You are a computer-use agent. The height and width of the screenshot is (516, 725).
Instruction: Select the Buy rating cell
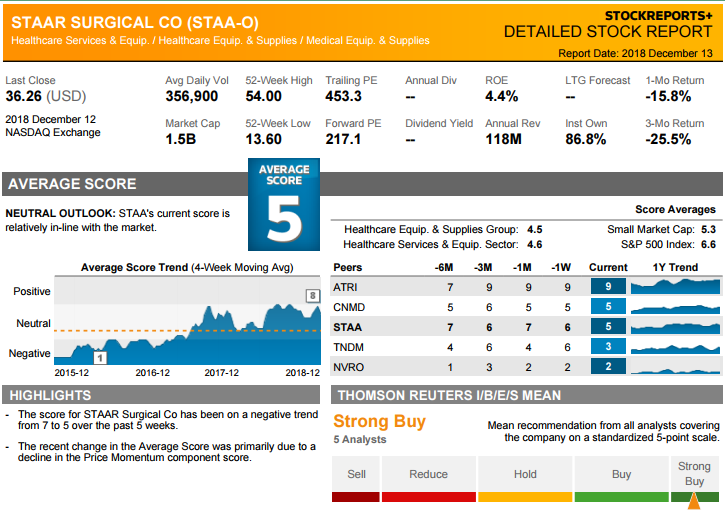pyautogui.click(x=621, y=474)
